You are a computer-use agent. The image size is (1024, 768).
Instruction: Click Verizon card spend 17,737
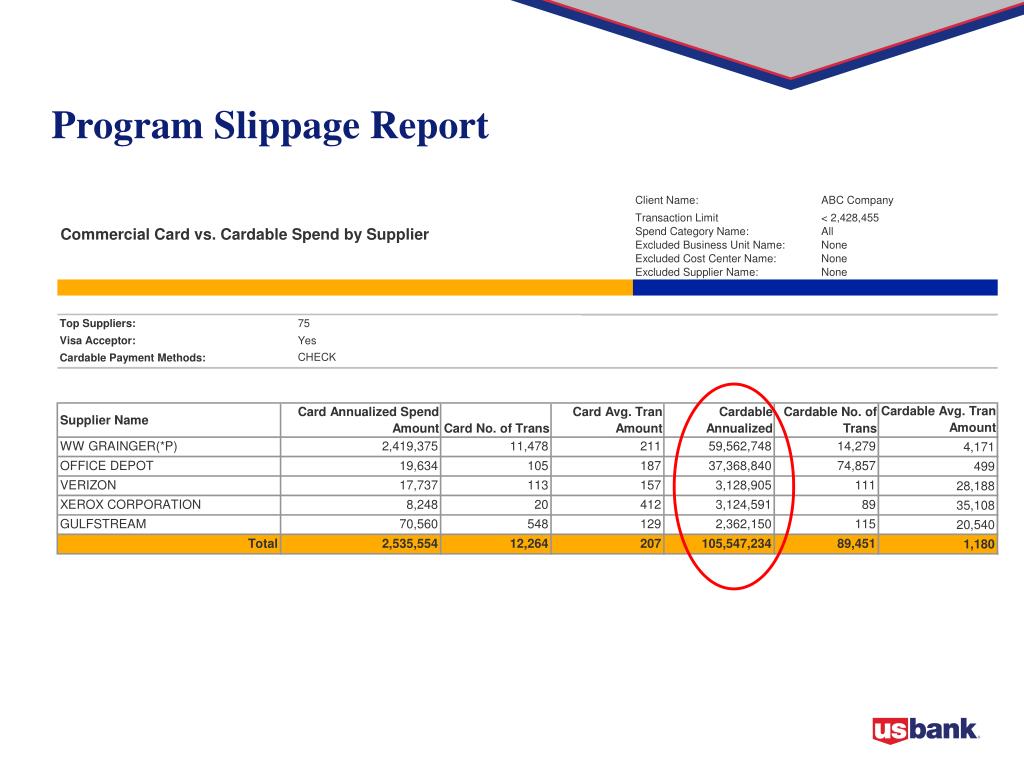(419, 485)
